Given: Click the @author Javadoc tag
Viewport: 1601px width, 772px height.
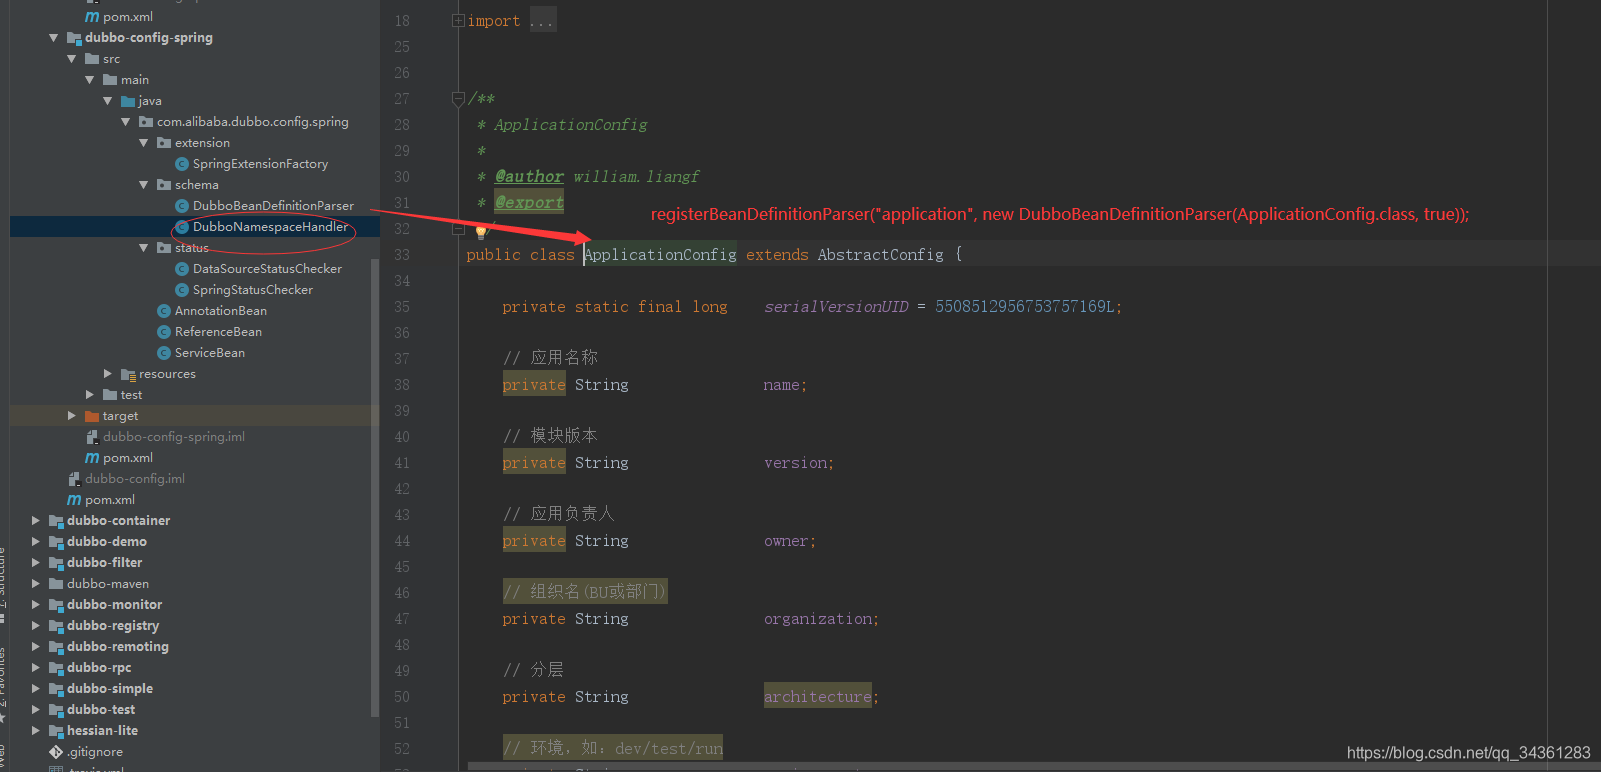Looking at the screenshot, I should click(529, 177).
